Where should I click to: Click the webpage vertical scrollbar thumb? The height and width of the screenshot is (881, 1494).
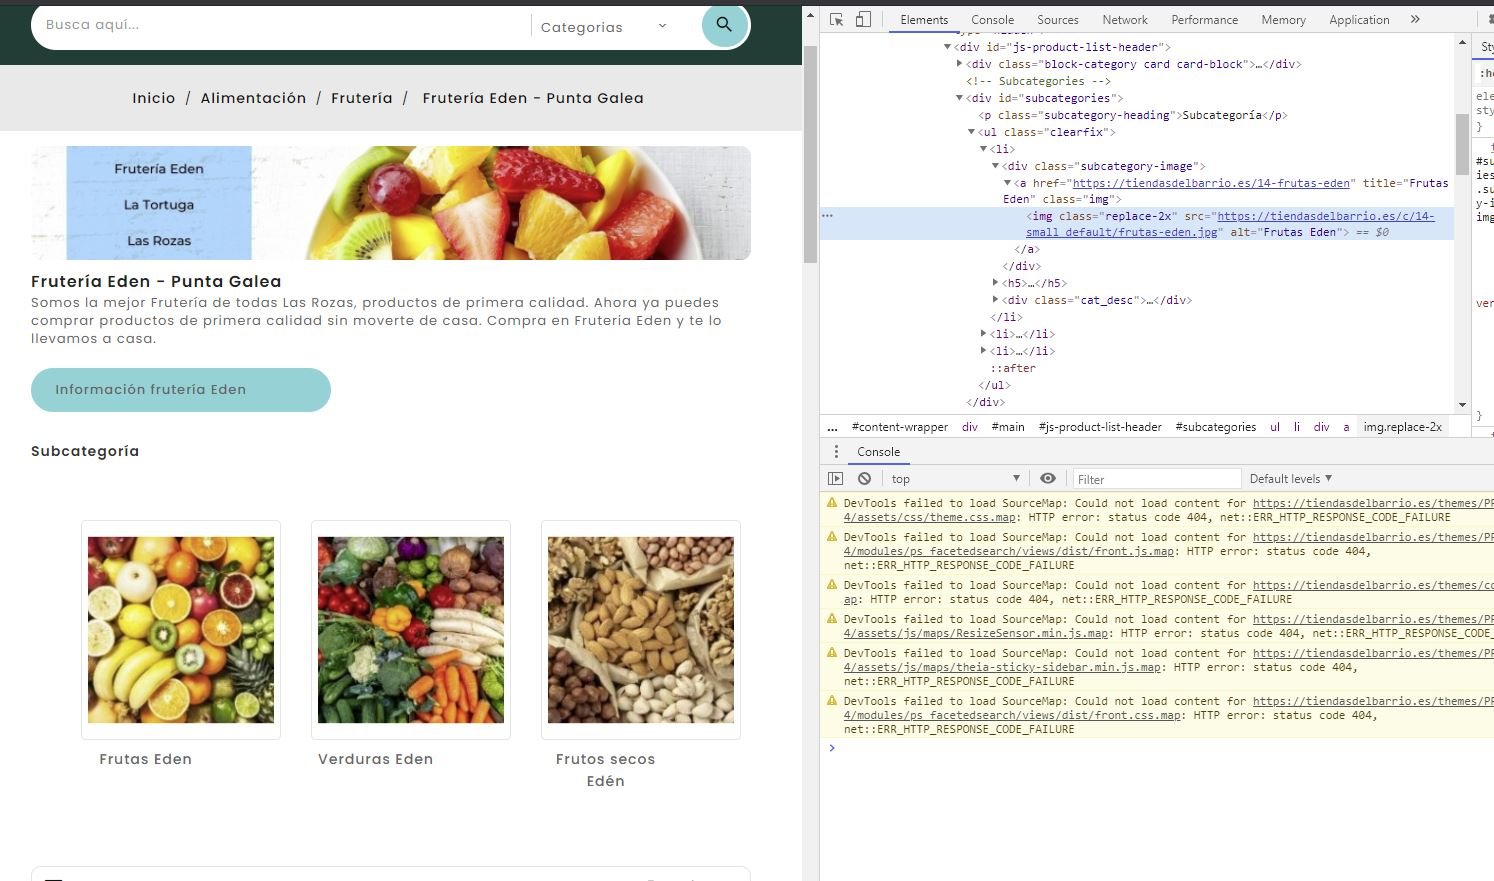coord(810,154)
